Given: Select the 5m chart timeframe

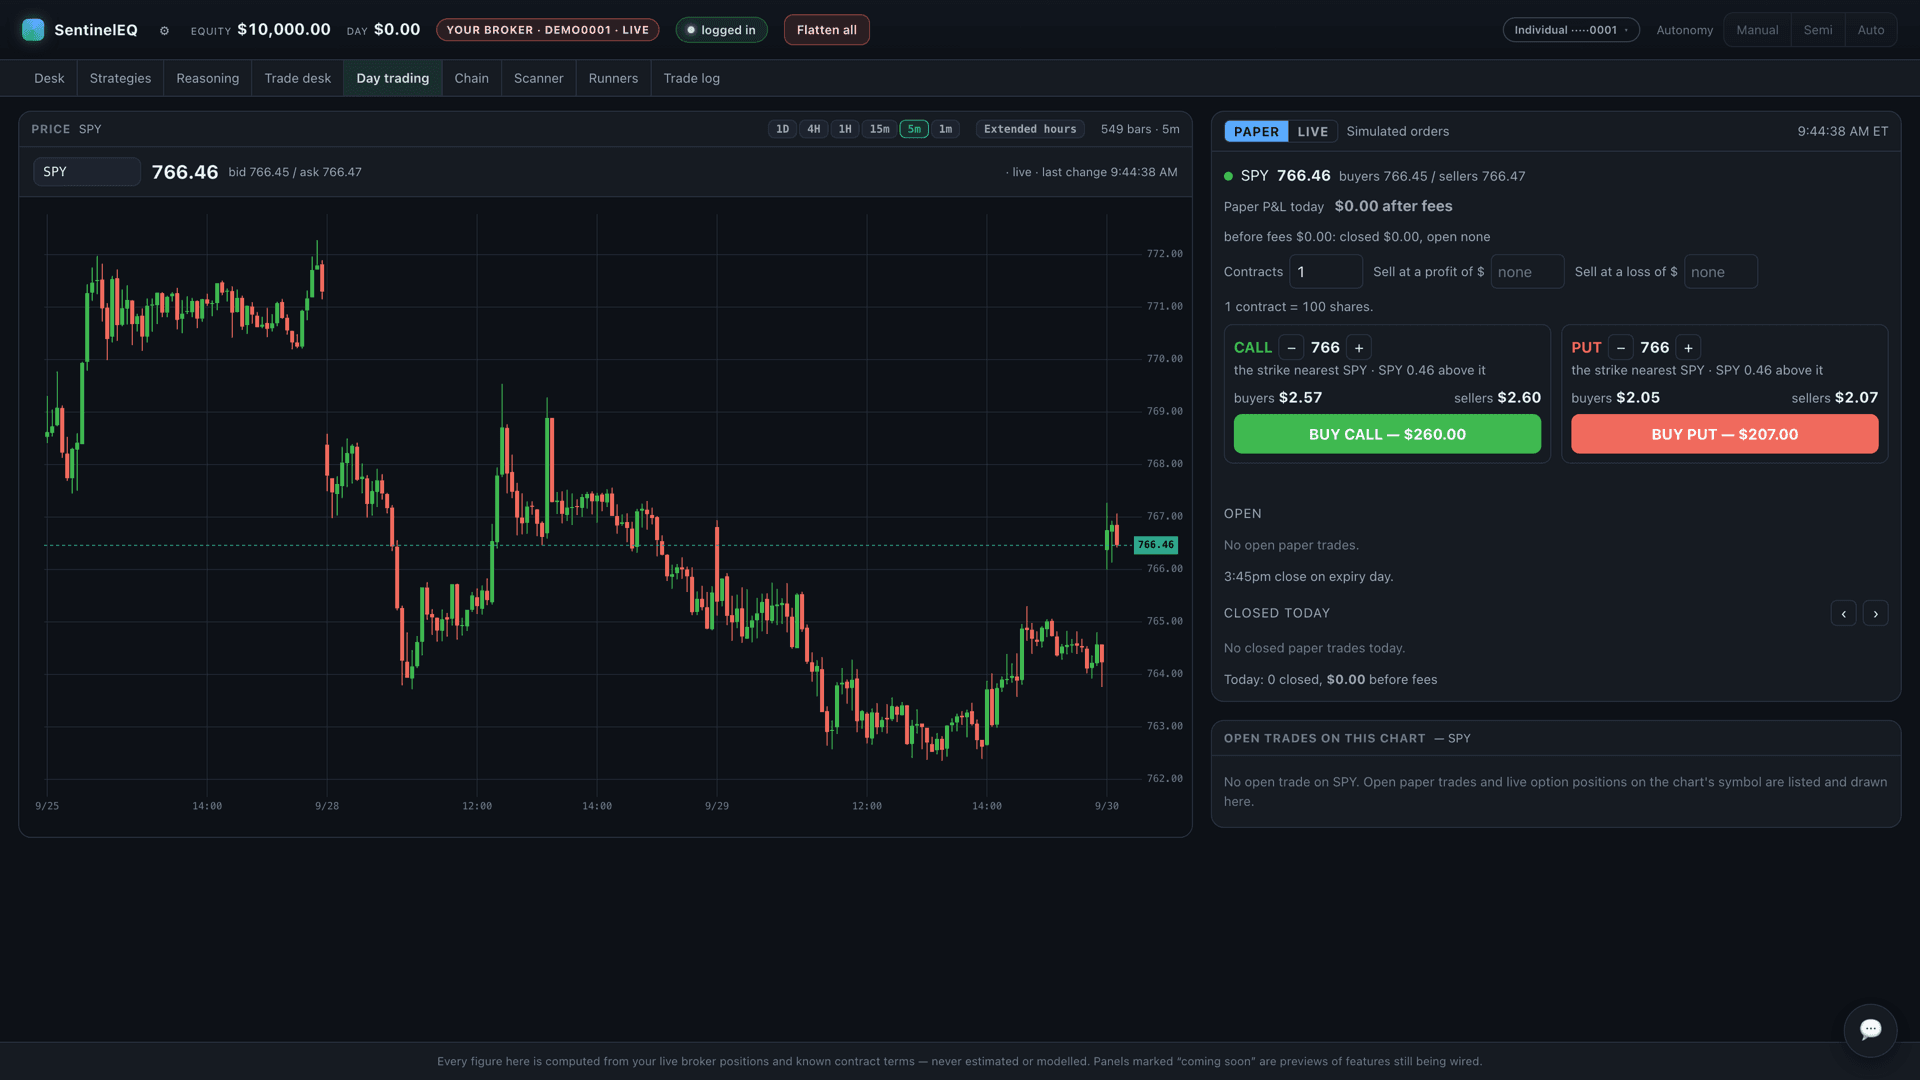Looking at the screenshot, I should (x=914, y=129).
